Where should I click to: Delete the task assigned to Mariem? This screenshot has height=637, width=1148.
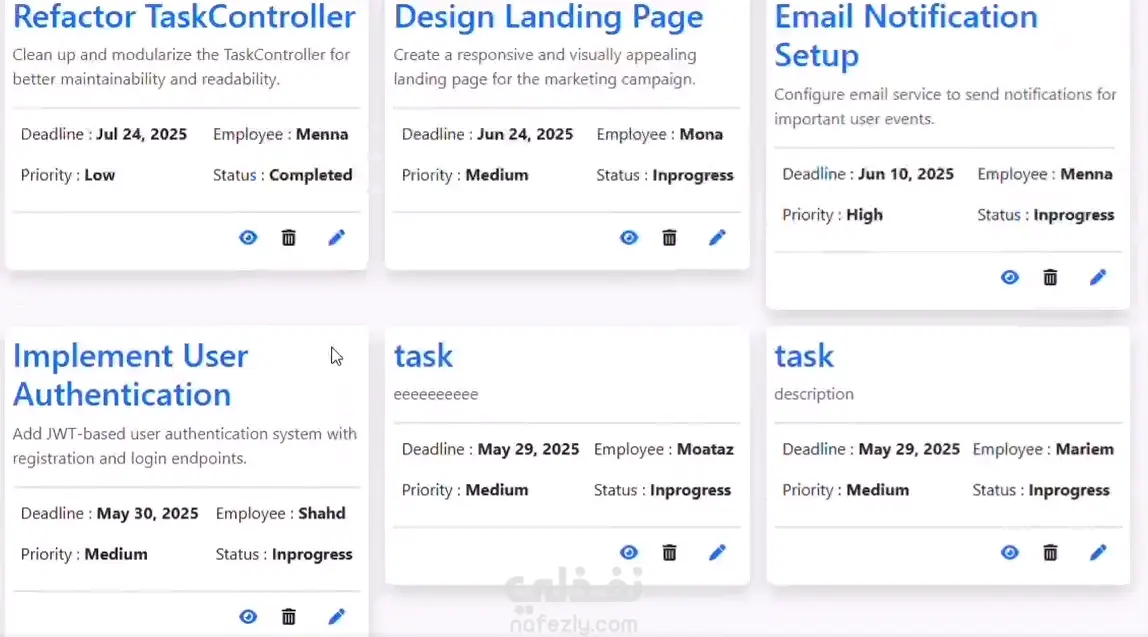[x=1050, y=553]
